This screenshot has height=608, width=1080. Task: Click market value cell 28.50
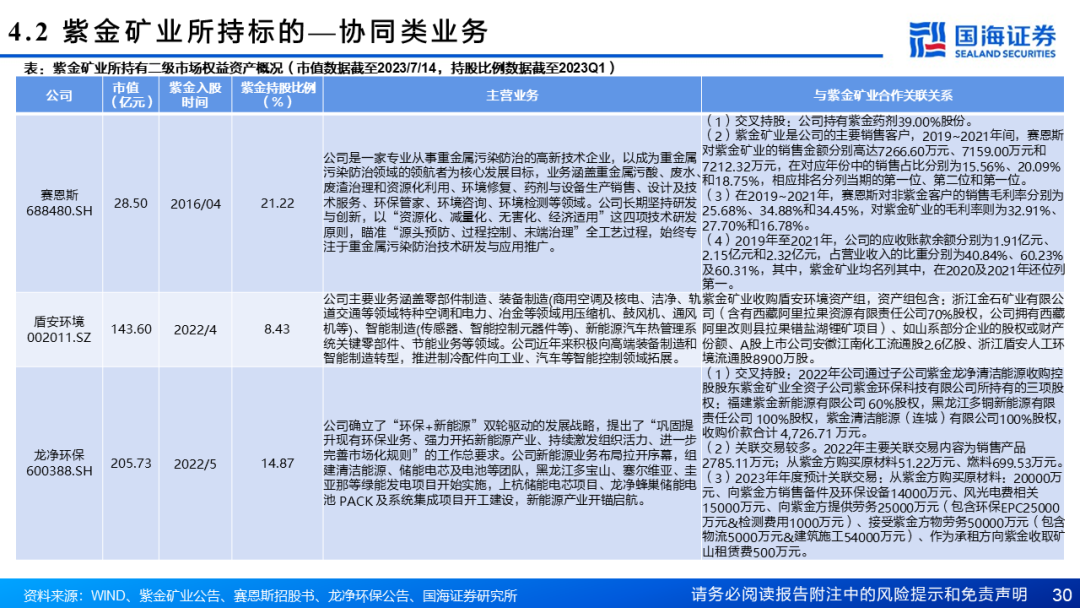click(131, 203)
